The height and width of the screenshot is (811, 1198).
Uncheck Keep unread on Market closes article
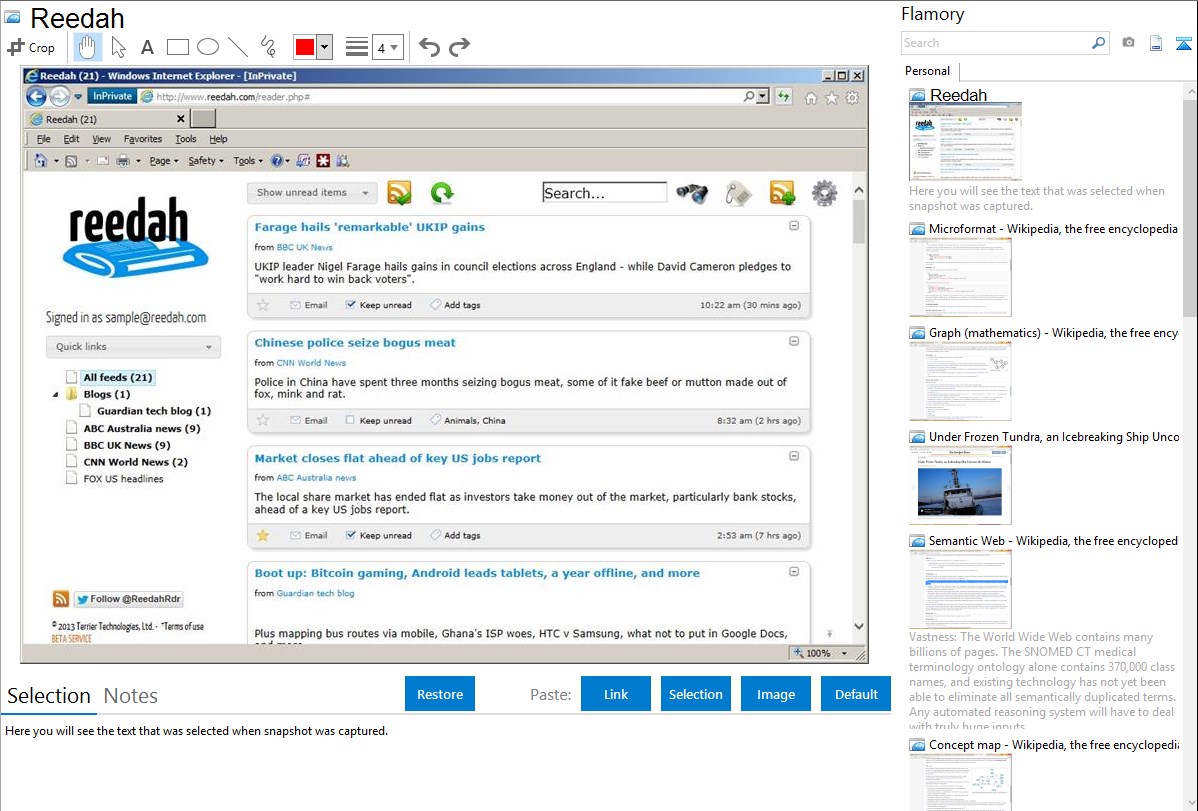[351, 535]
